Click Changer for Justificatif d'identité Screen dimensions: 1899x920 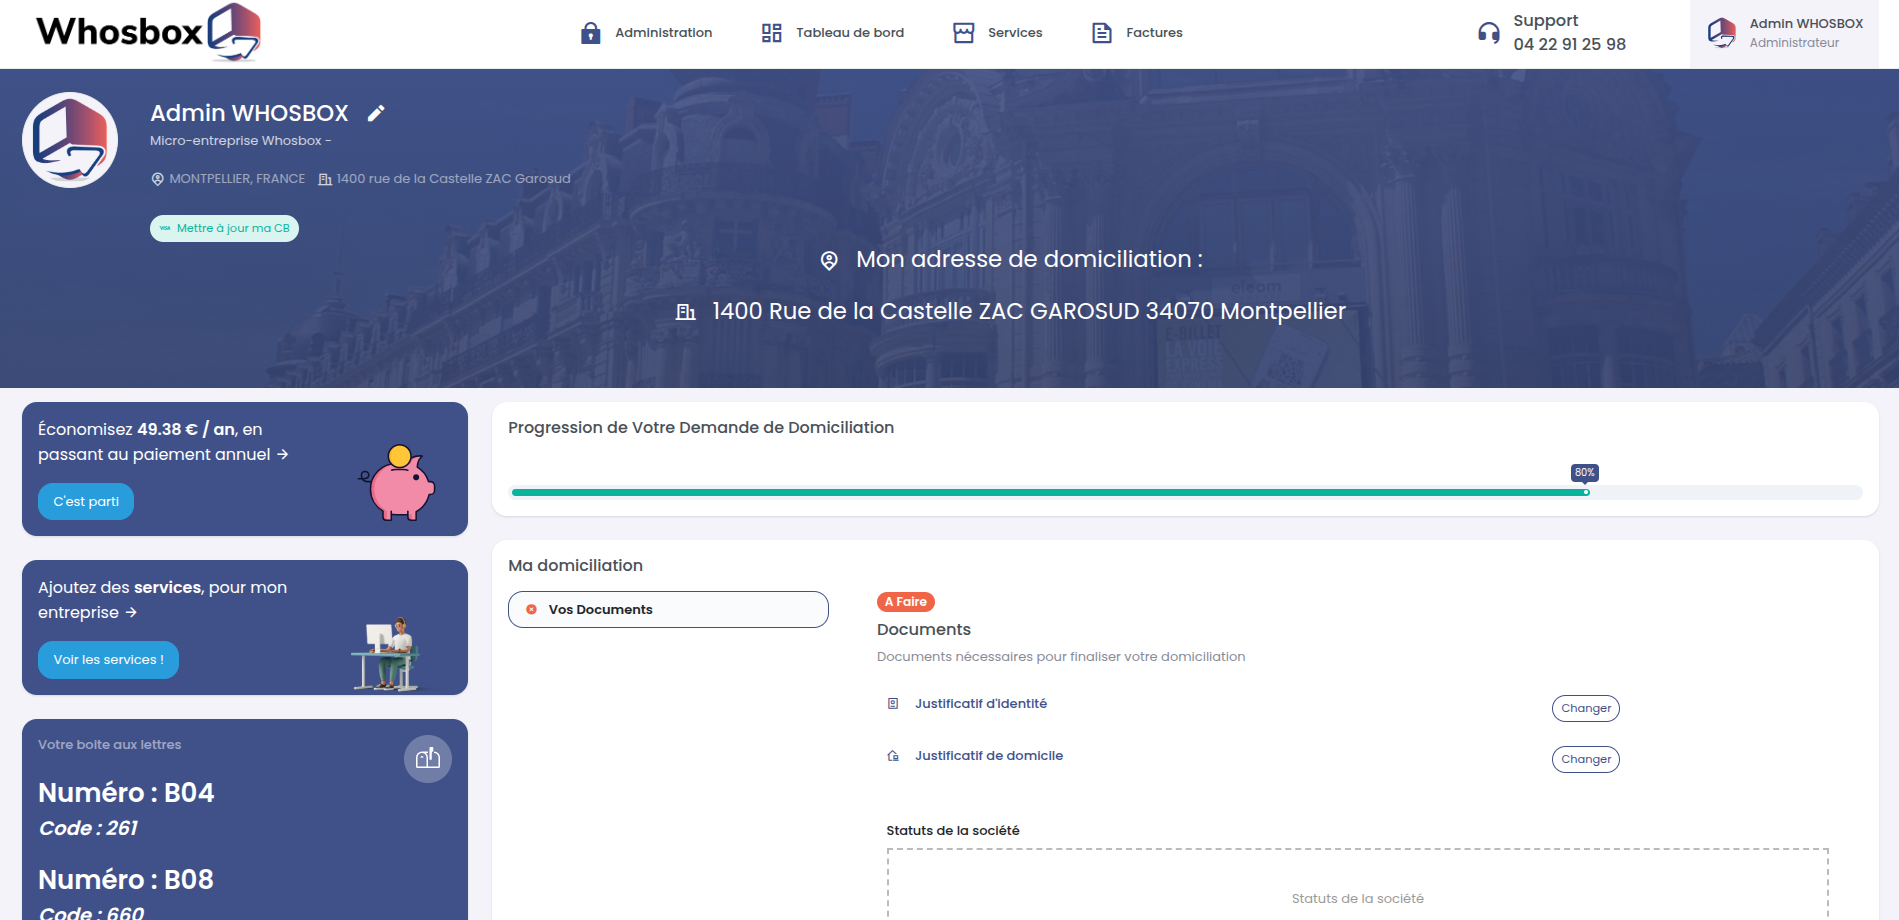click(x=1585, y=708)
